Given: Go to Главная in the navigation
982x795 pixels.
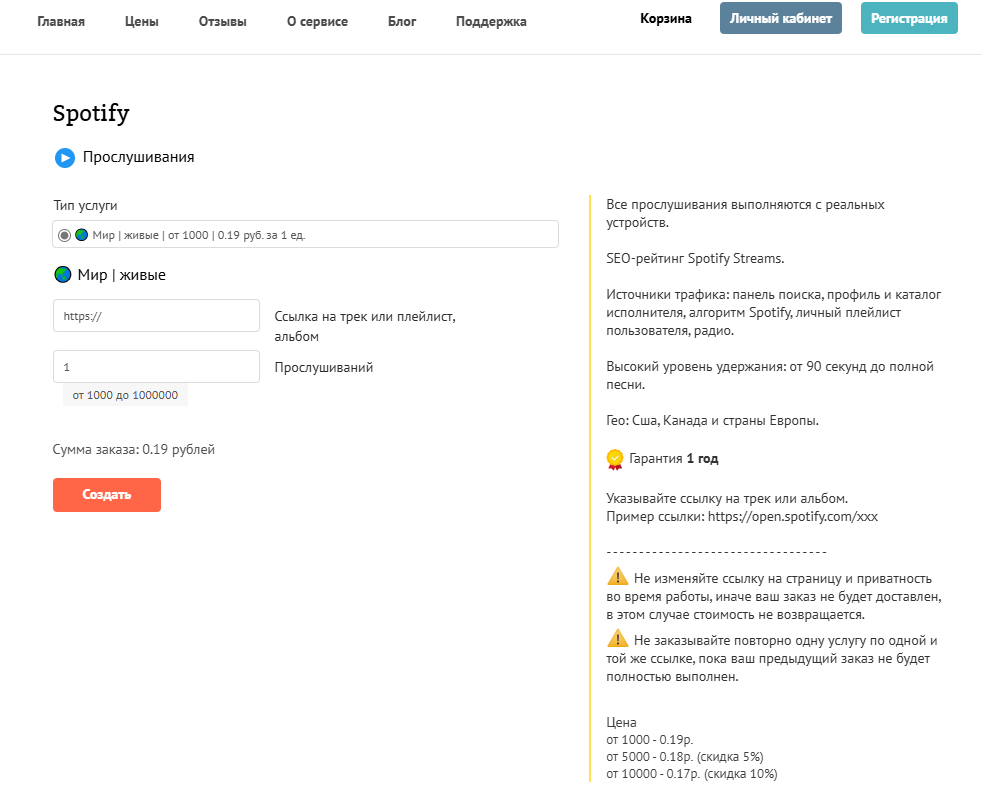Looking at the screenshot, I should (61, 21).
